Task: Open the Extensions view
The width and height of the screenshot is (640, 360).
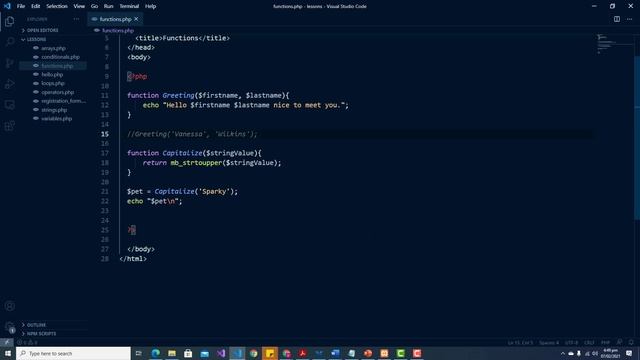Action: tap(9, 126)
